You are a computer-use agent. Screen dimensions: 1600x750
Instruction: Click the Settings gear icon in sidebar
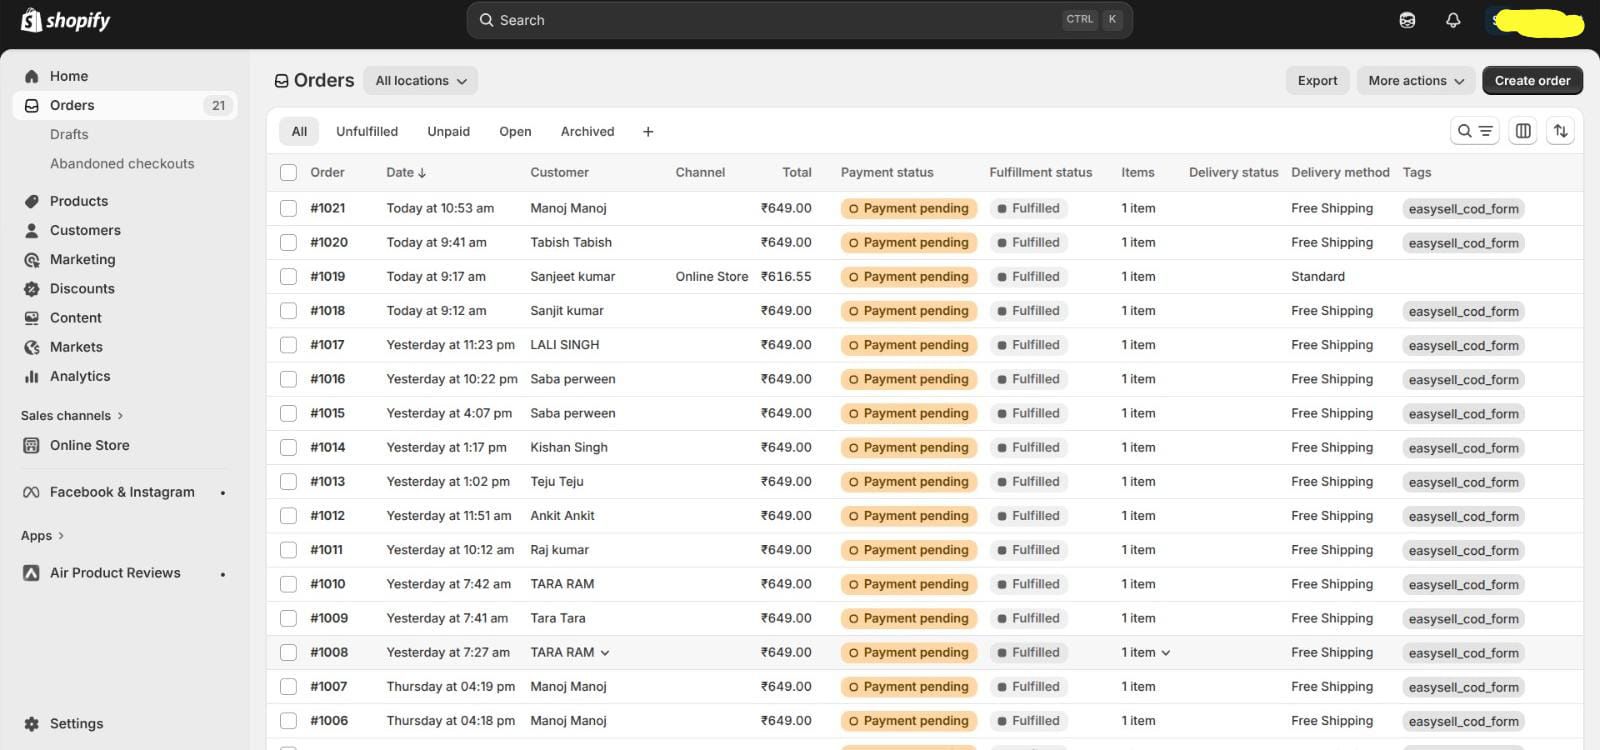32,724
